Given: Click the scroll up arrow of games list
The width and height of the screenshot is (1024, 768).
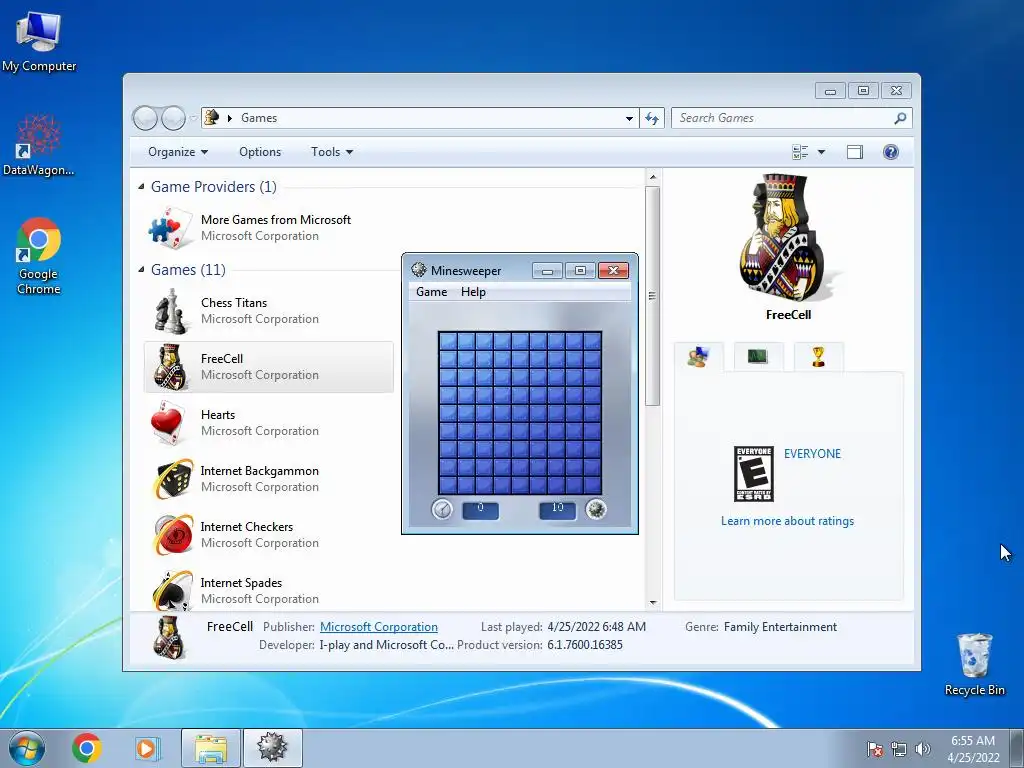Looking at the screenshot, I should click(x=652, y=177).
